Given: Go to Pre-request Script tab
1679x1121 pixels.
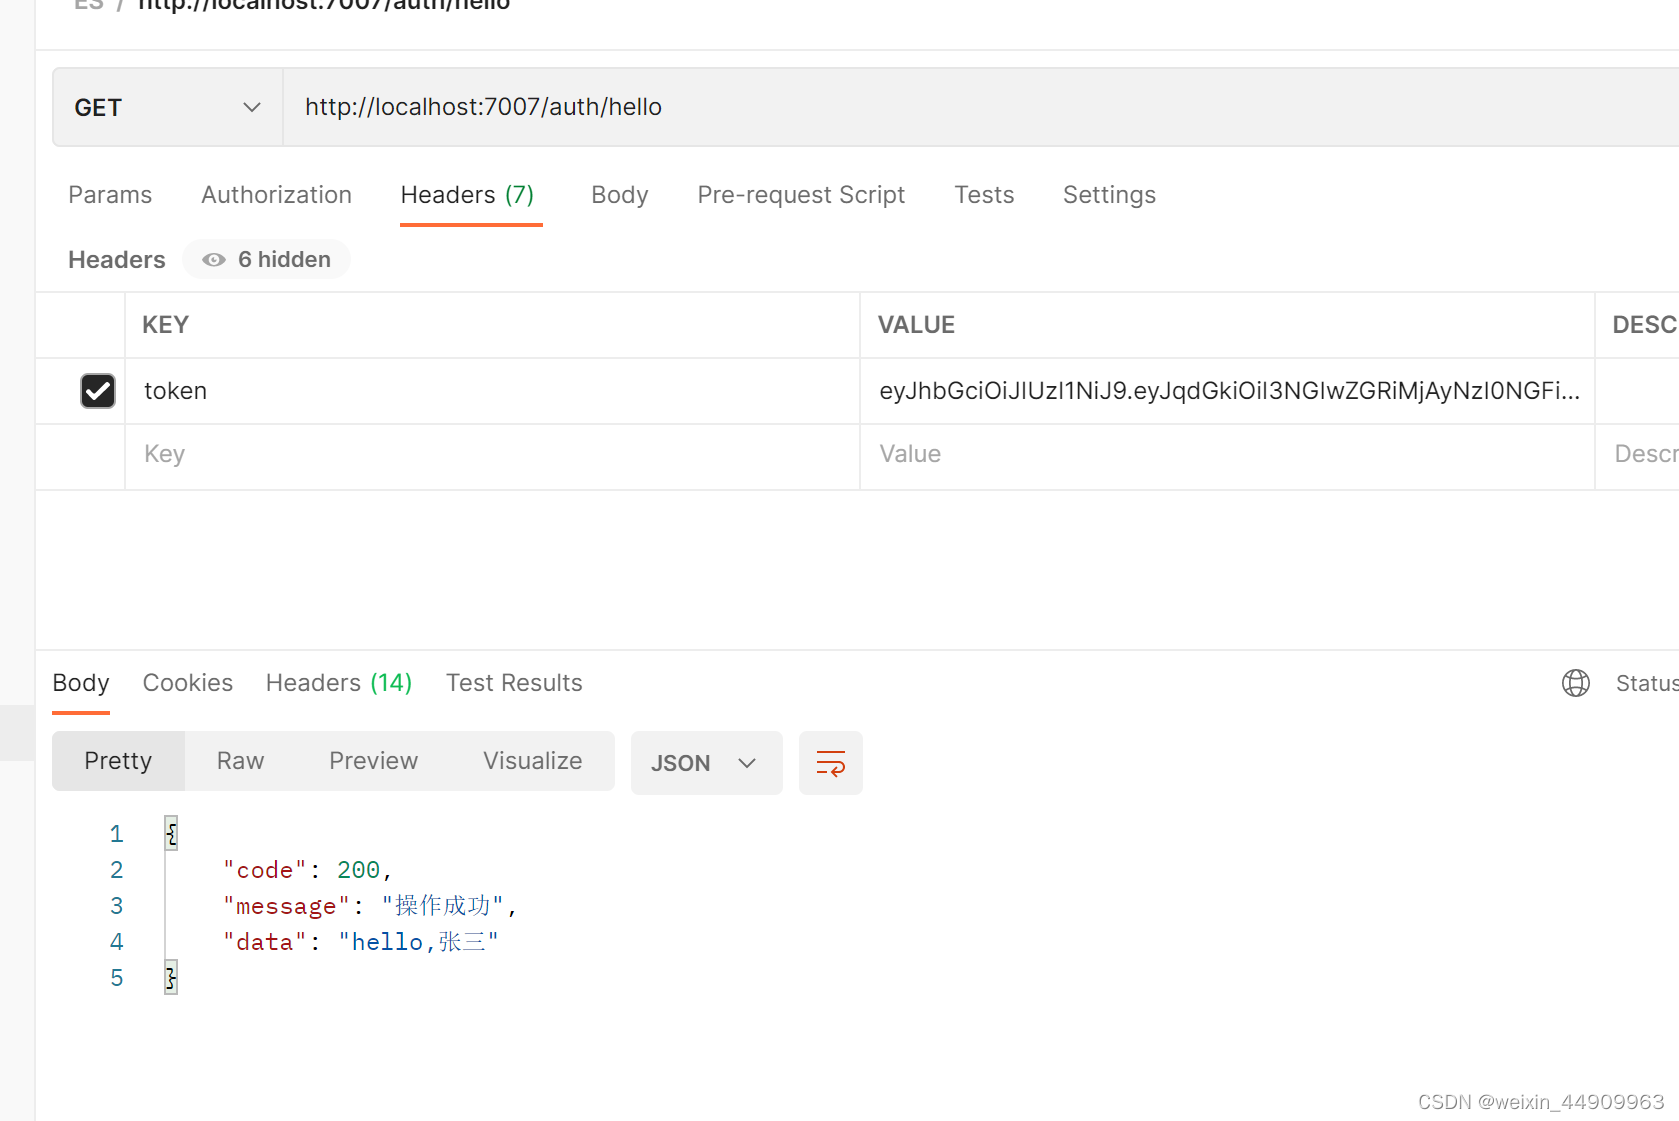Looking at the screenshot, I should point(801,195).
